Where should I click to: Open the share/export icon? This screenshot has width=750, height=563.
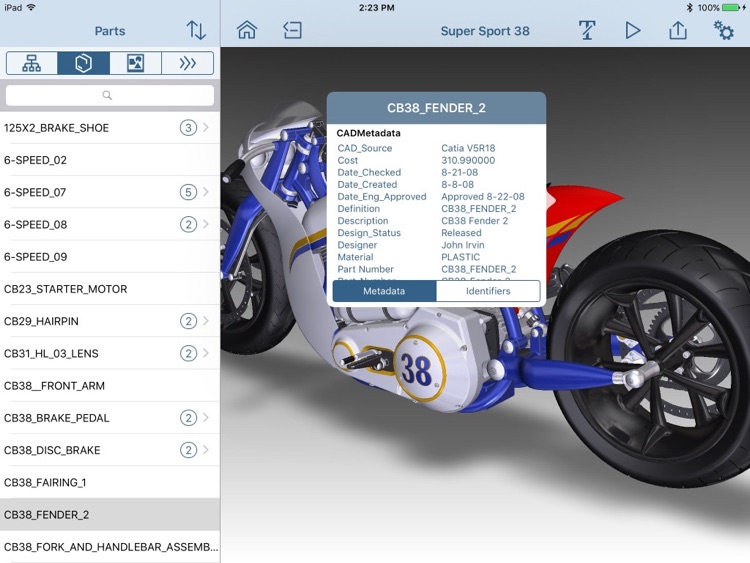(x=678, y=30)
